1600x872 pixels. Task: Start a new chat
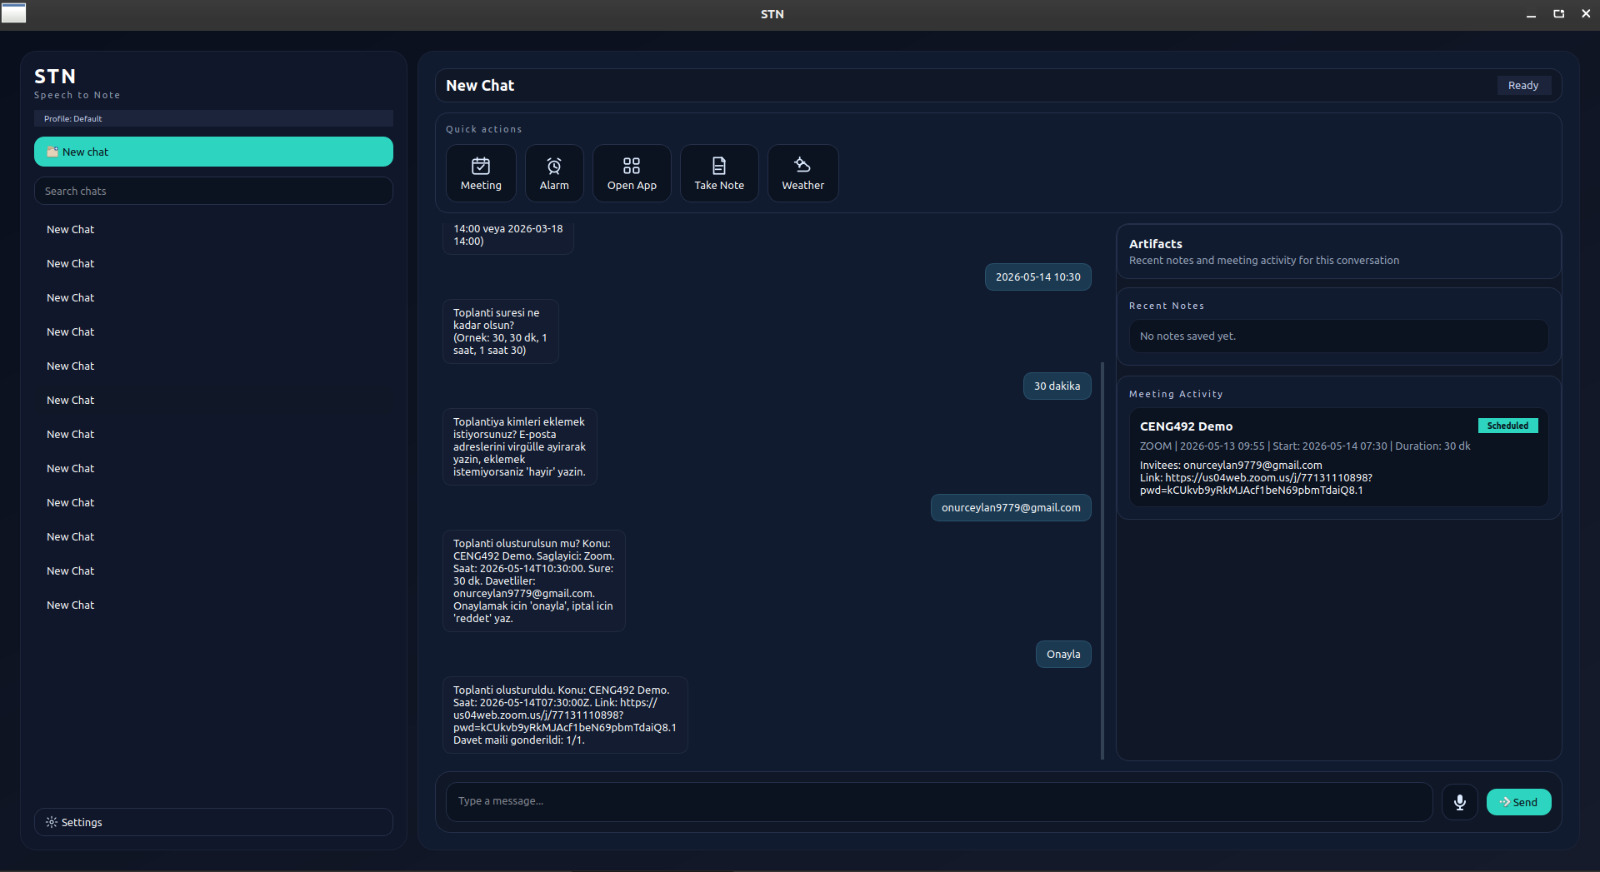pos(213,152)
